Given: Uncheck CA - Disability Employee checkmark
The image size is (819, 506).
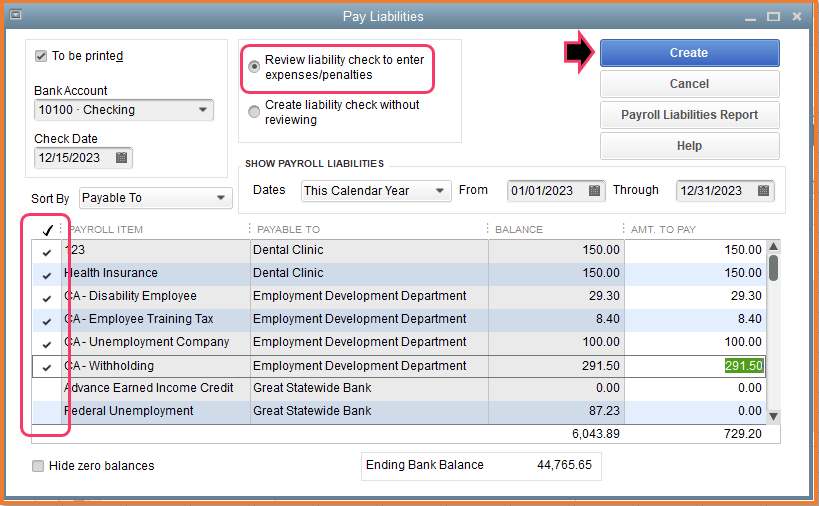Looking at the screenshot, I should pos(47,298).
